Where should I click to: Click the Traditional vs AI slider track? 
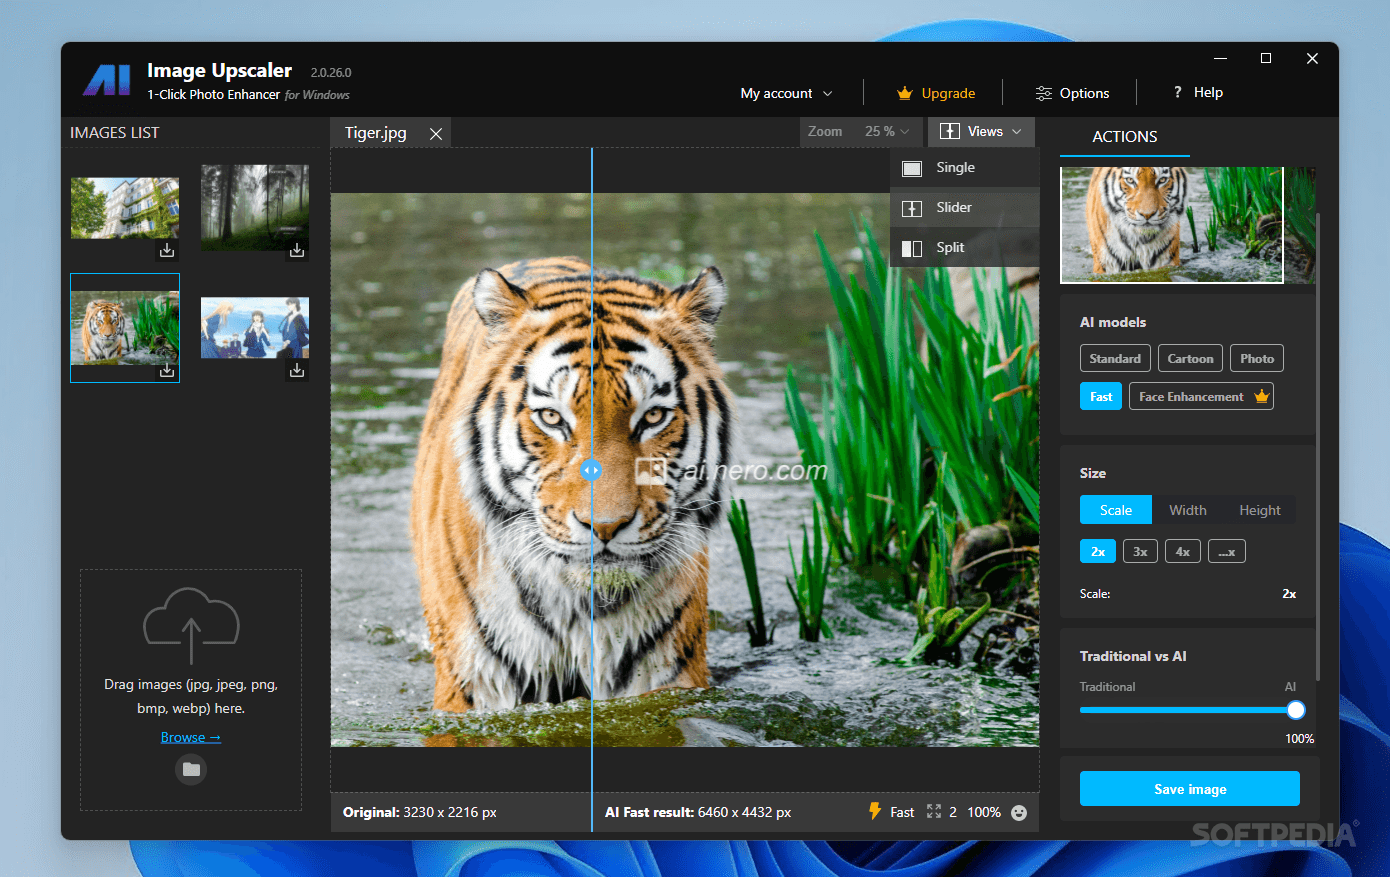(x=1188, y=710)
